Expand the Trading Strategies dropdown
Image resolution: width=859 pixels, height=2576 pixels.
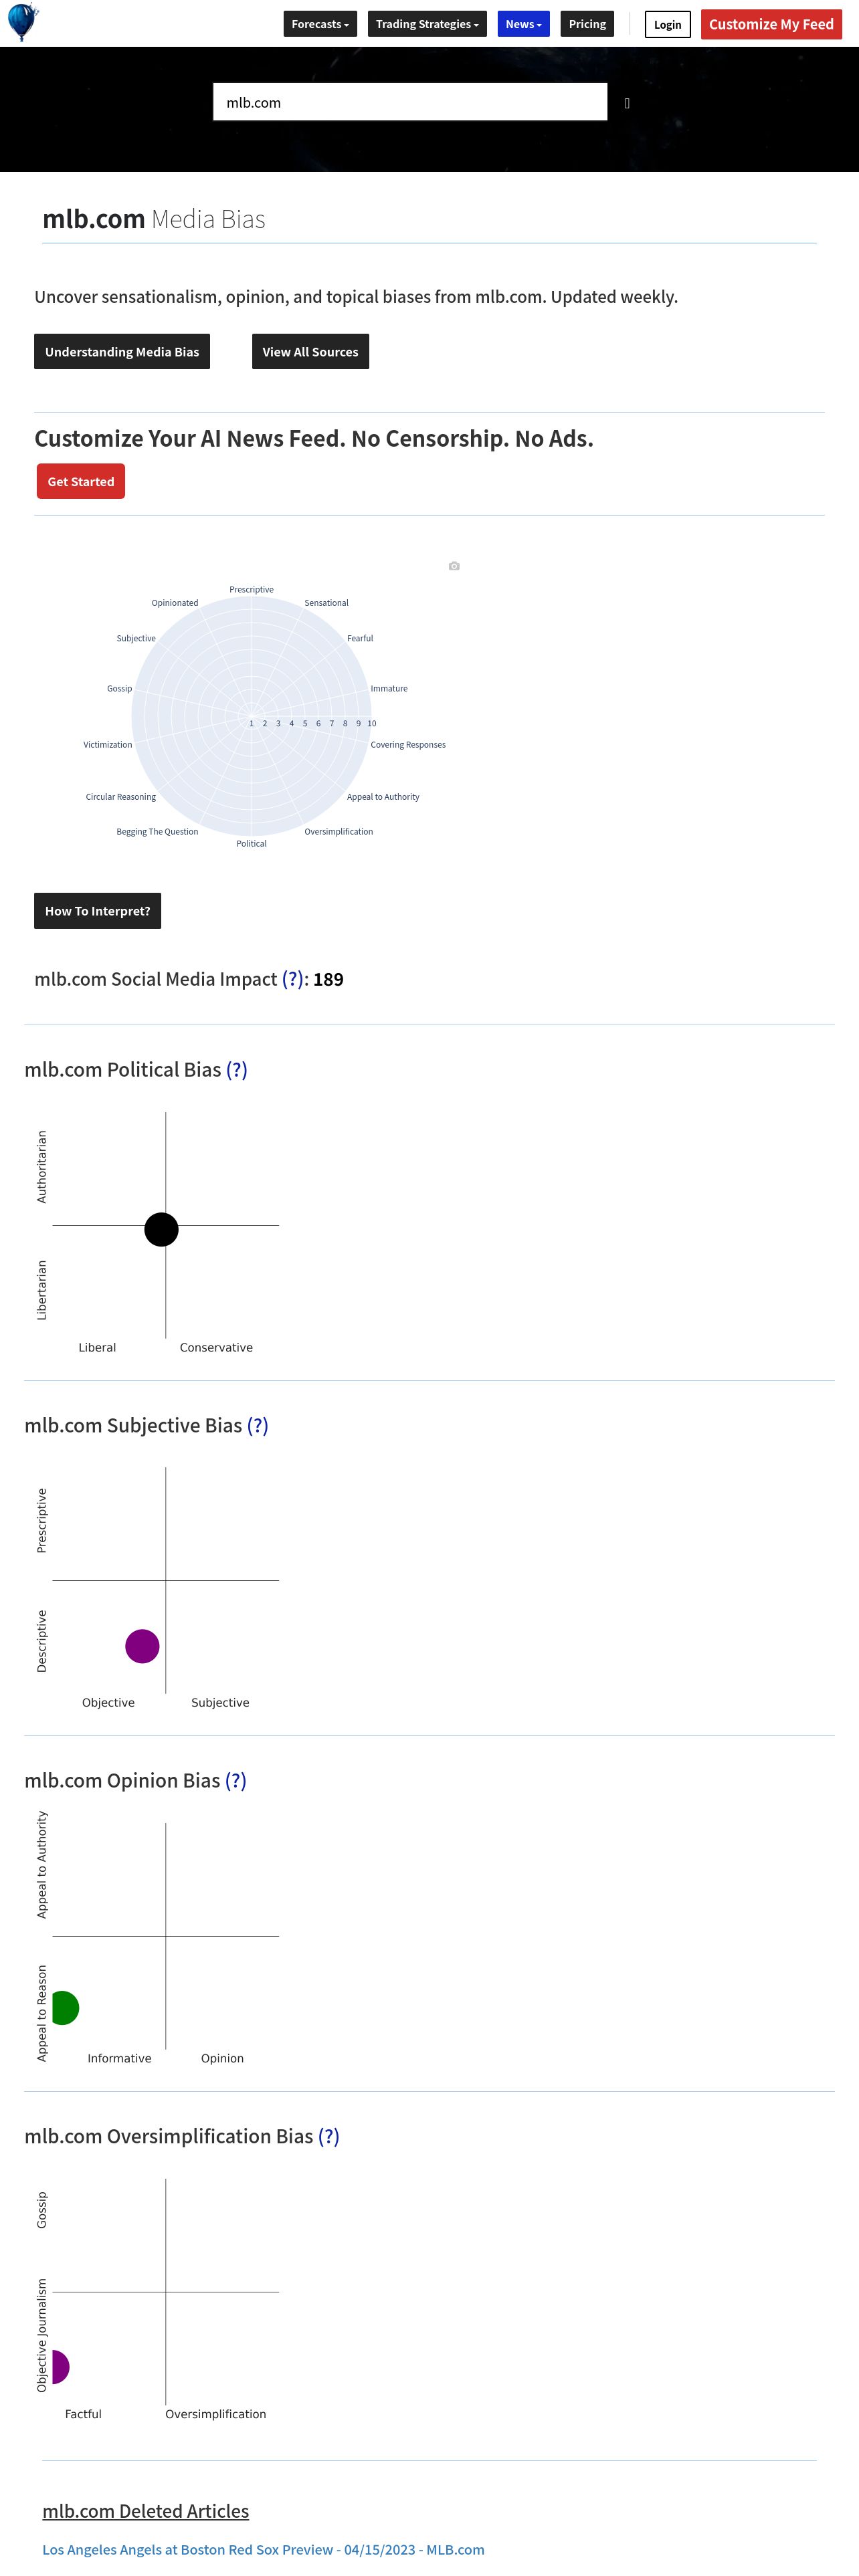coord(427,24)
